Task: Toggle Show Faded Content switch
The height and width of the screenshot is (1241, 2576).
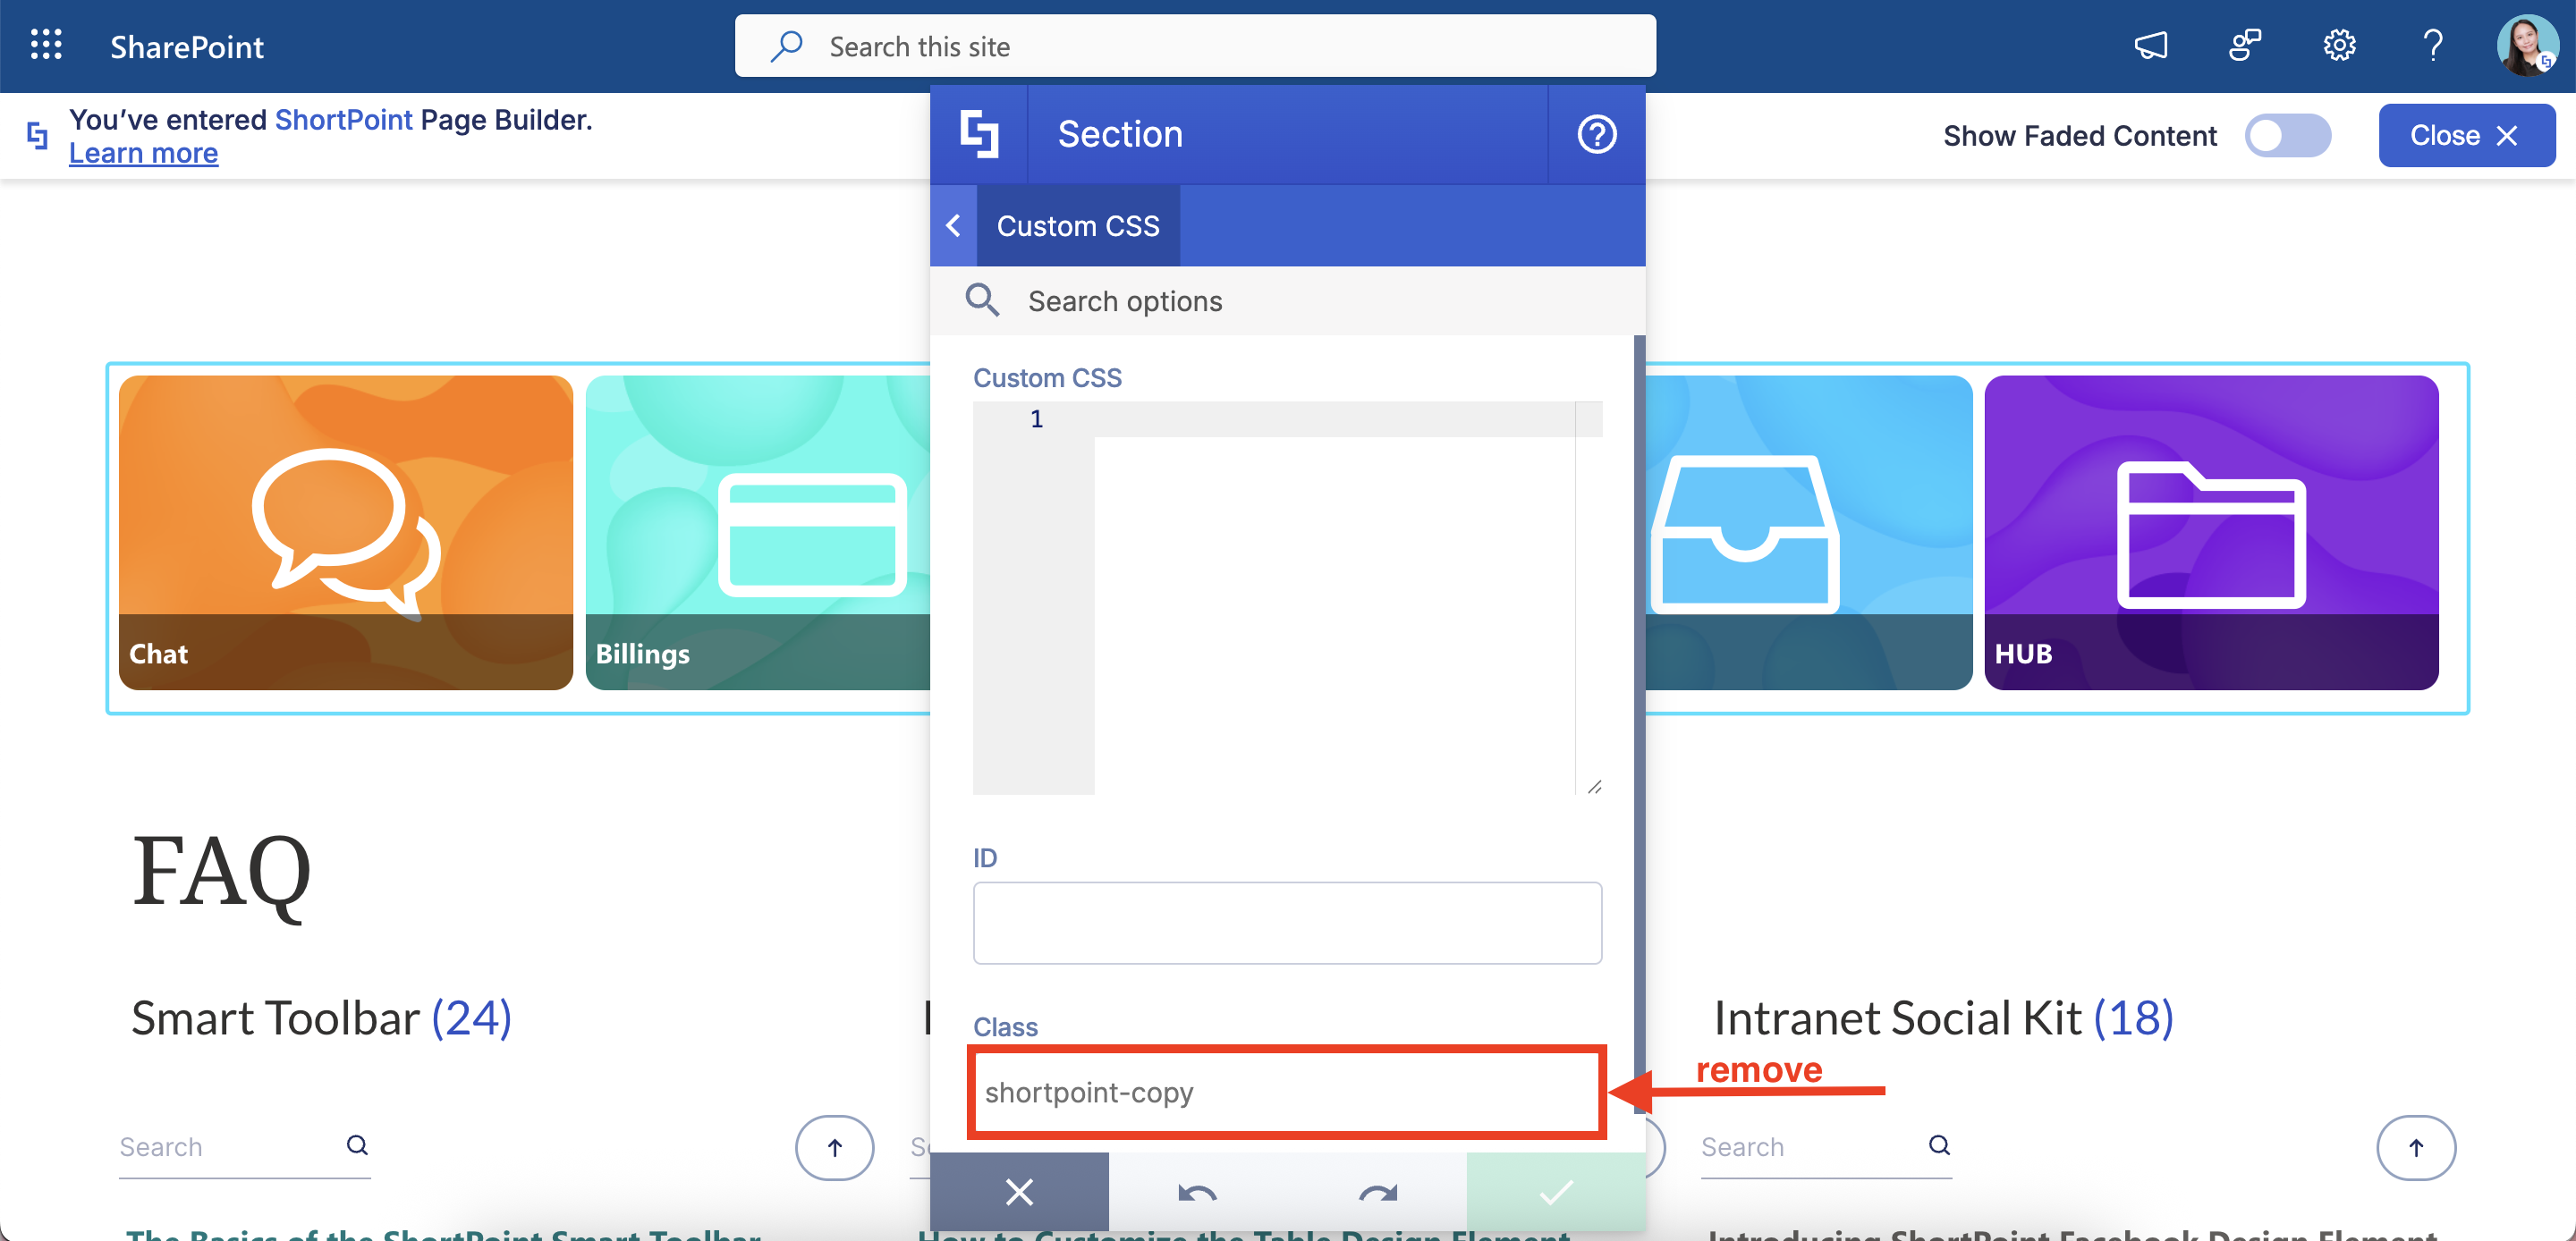Action: 2287,135
